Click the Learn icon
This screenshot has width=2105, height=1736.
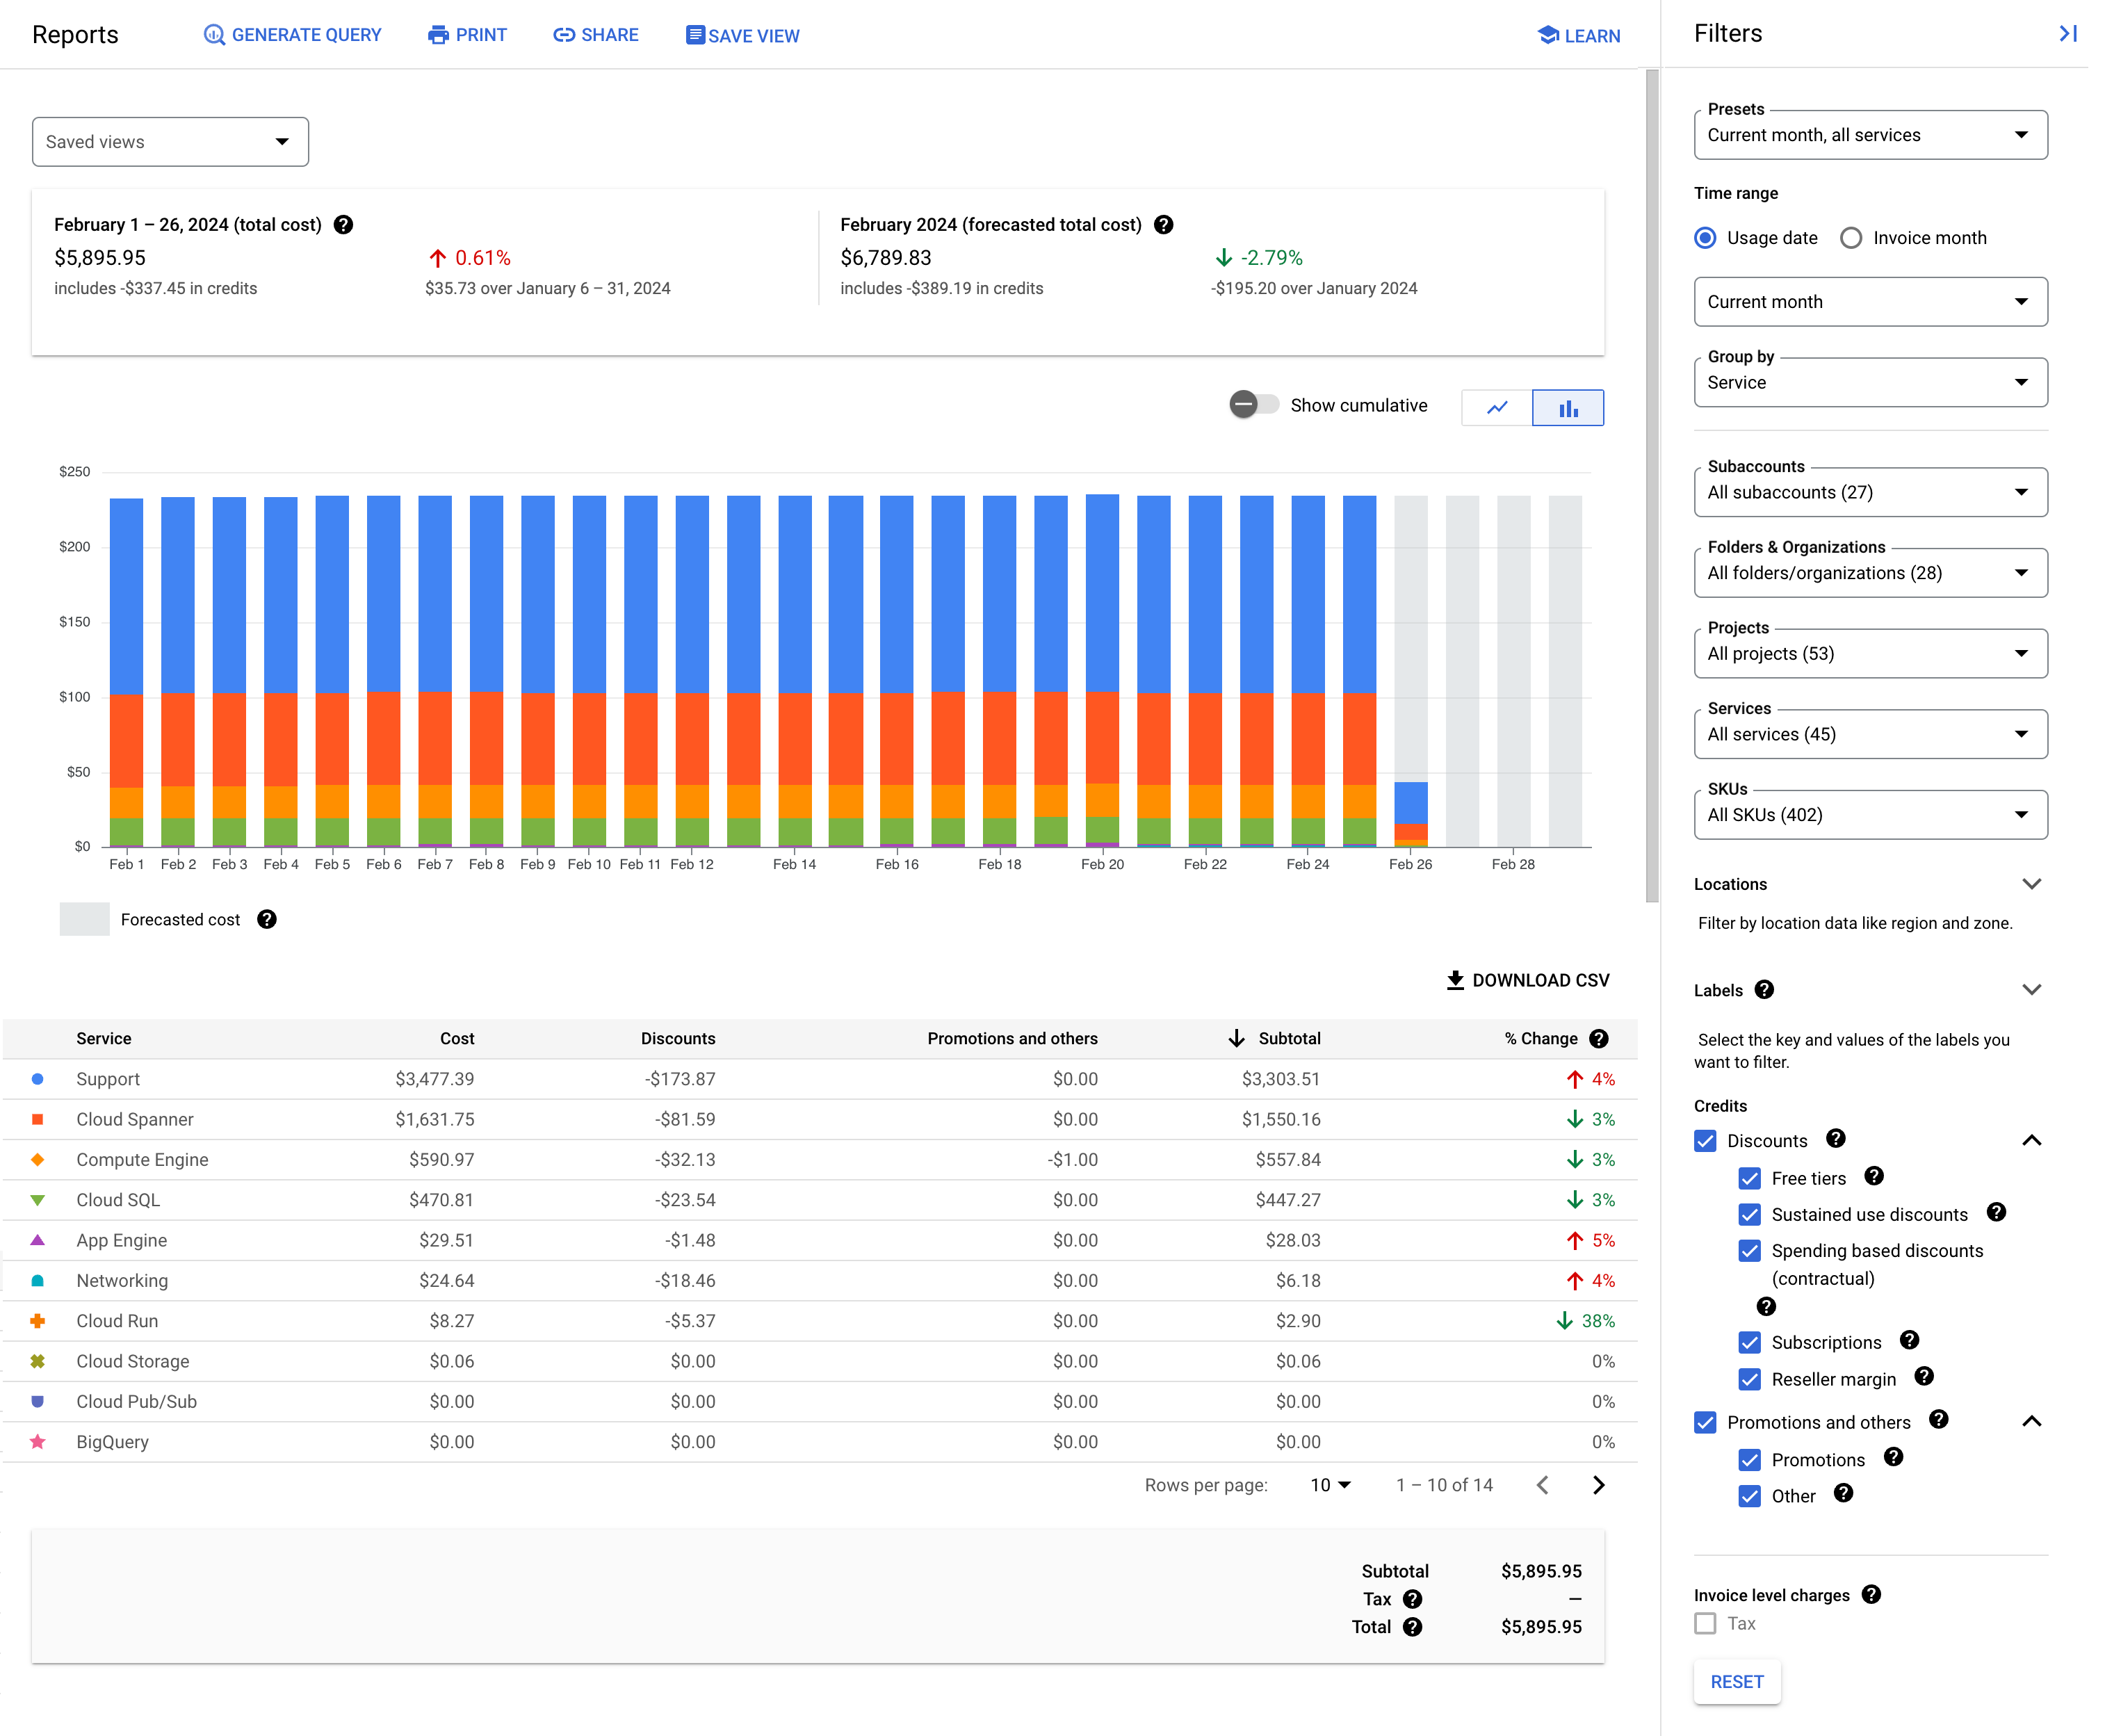point(1549,35)
